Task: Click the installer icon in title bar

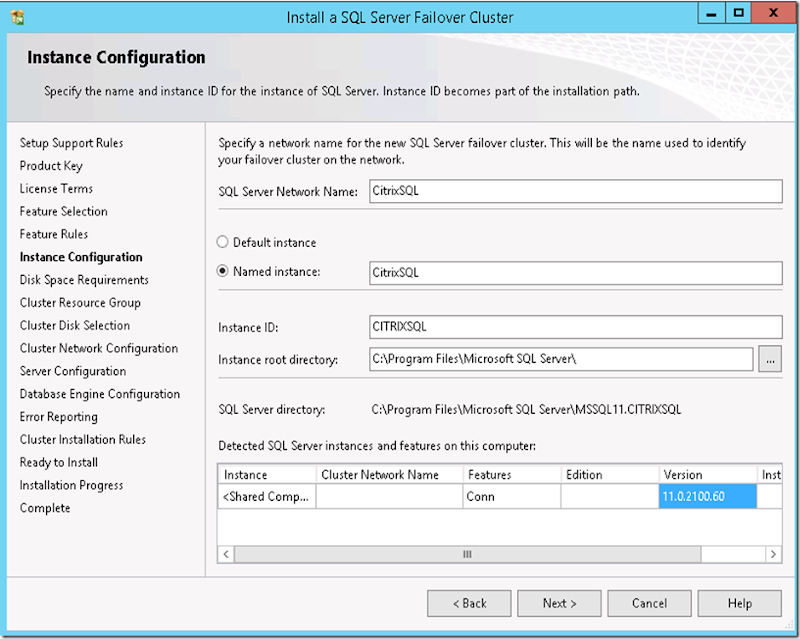Action: pos(18,17)
